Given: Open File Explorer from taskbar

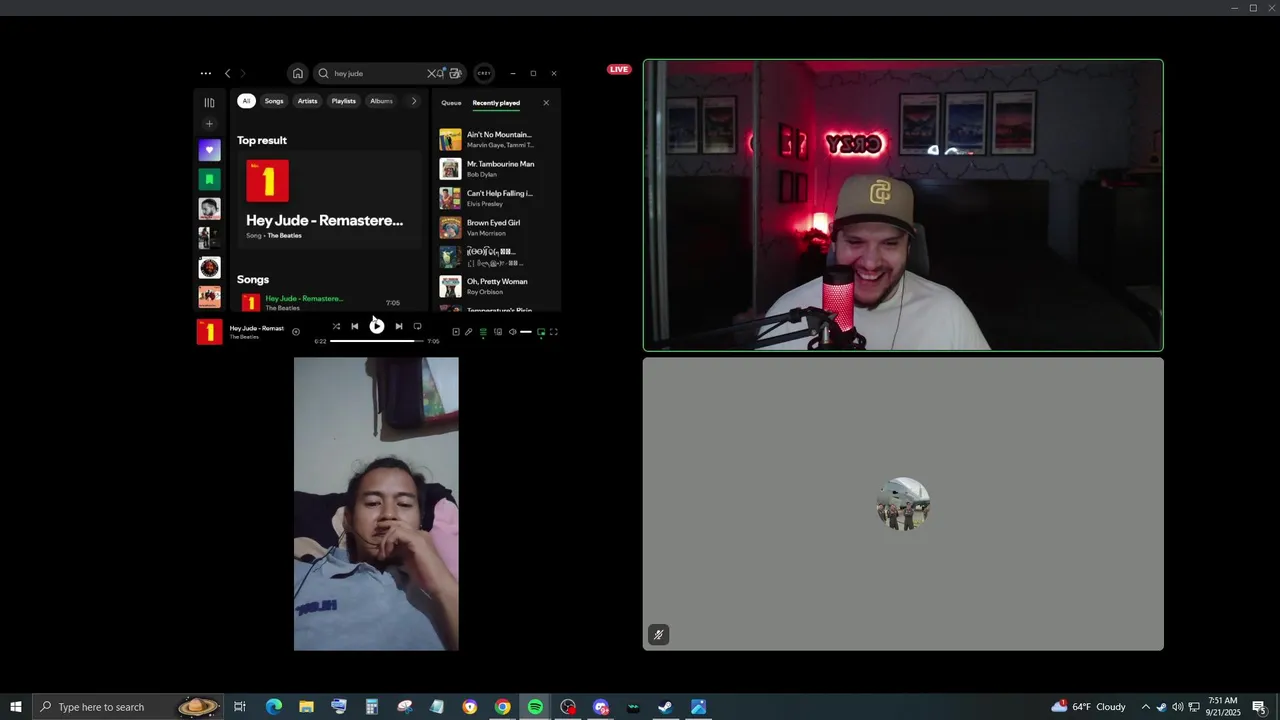Looking at the screenshot, I should (x=306, y=707).
